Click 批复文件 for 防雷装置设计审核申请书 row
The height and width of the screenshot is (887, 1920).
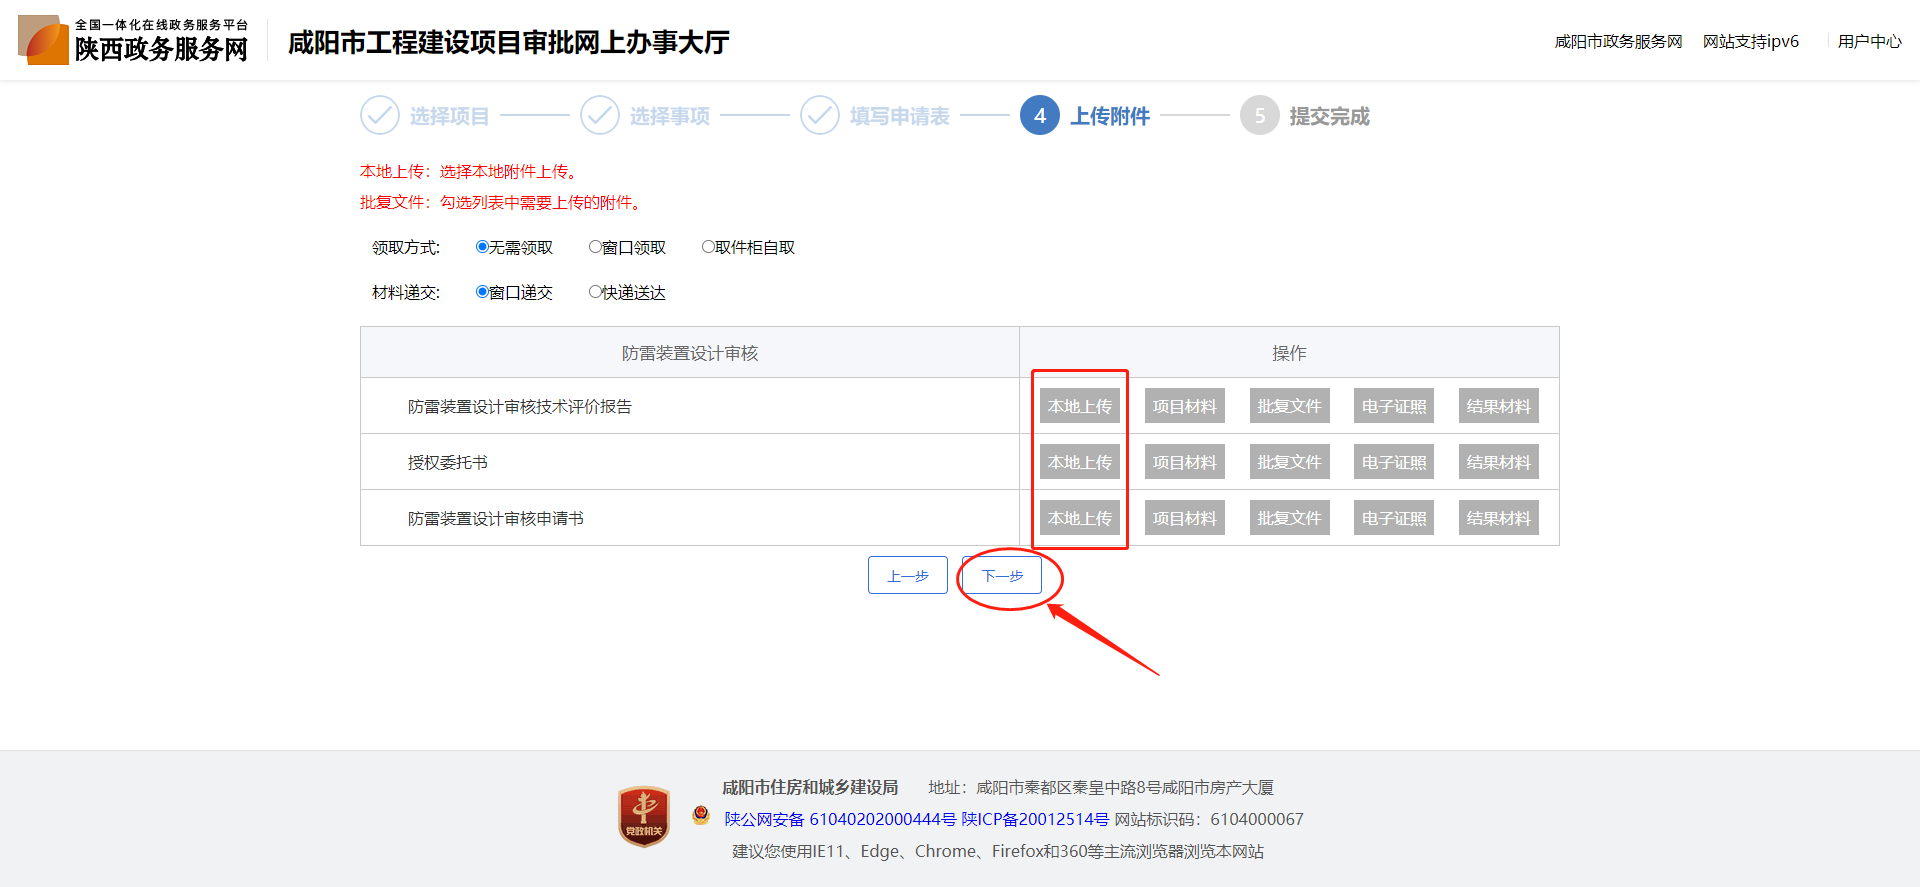1289,518
